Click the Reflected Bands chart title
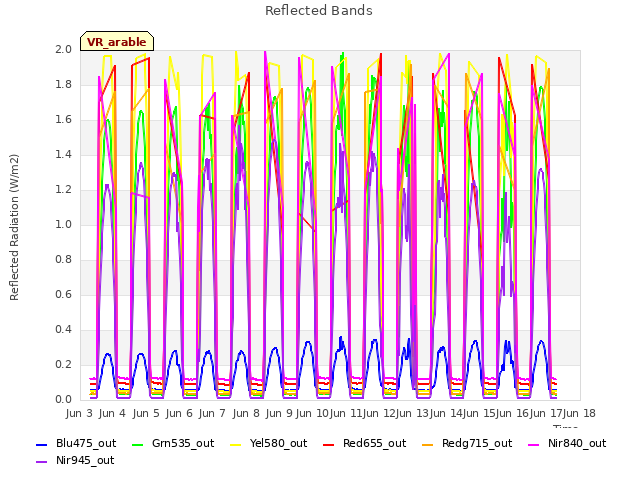The image size is (640, 480). point(319,11)
